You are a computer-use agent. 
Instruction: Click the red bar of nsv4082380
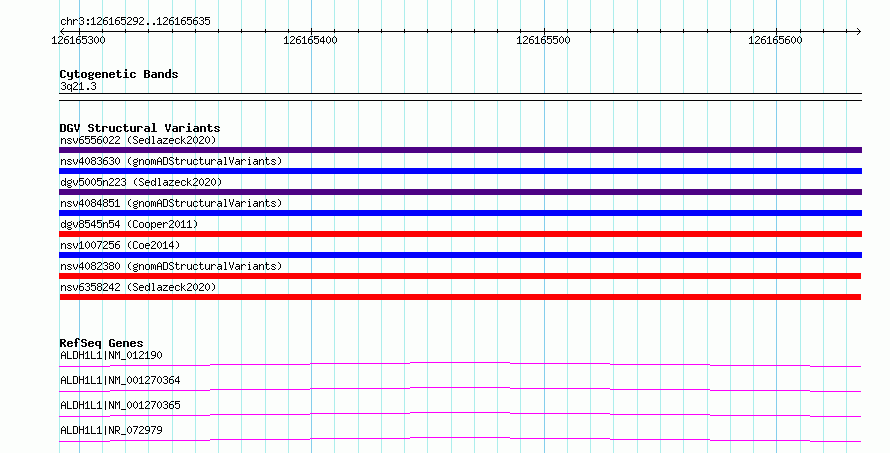click(x=460, y=276)
